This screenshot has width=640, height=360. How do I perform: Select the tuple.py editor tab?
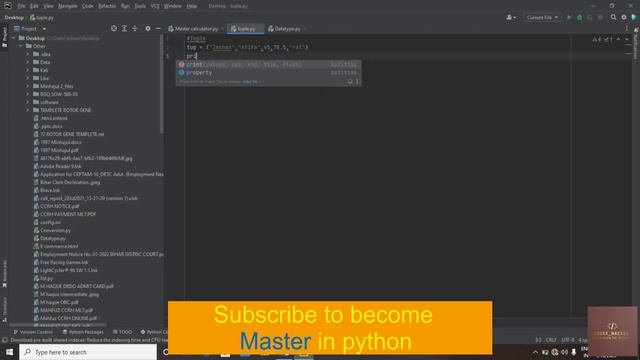pyautogui.click(x=246, y=29)
